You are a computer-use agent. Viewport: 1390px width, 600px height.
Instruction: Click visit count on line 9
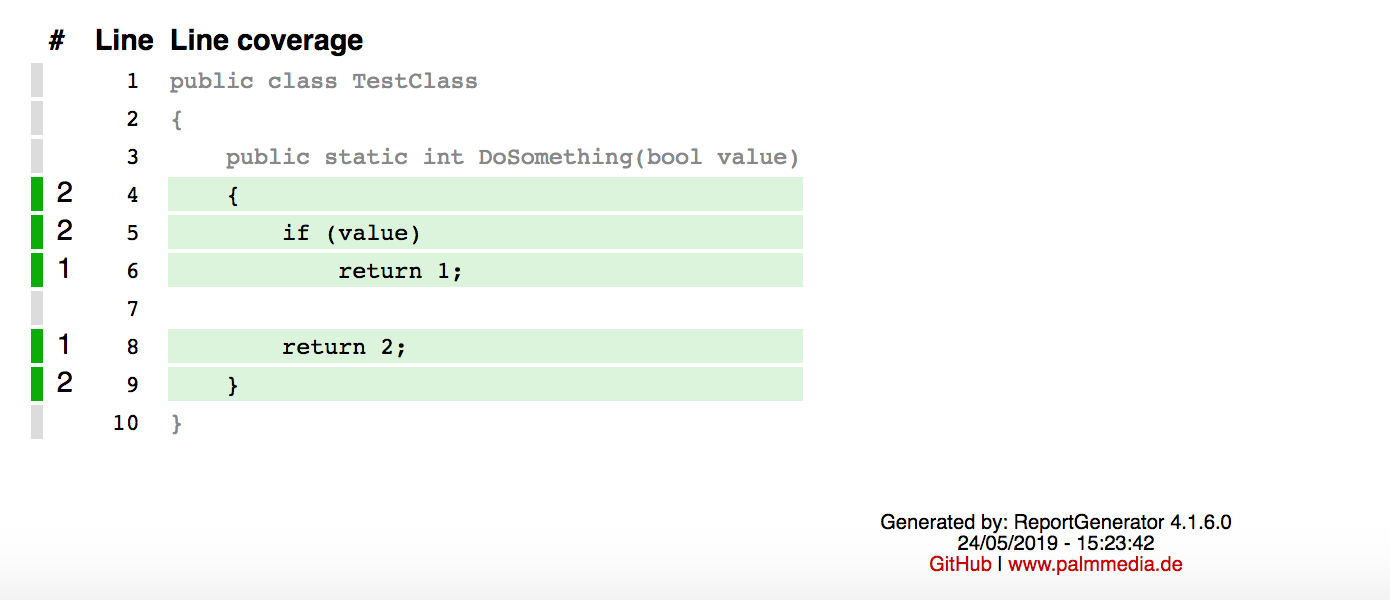coord(64,383)
